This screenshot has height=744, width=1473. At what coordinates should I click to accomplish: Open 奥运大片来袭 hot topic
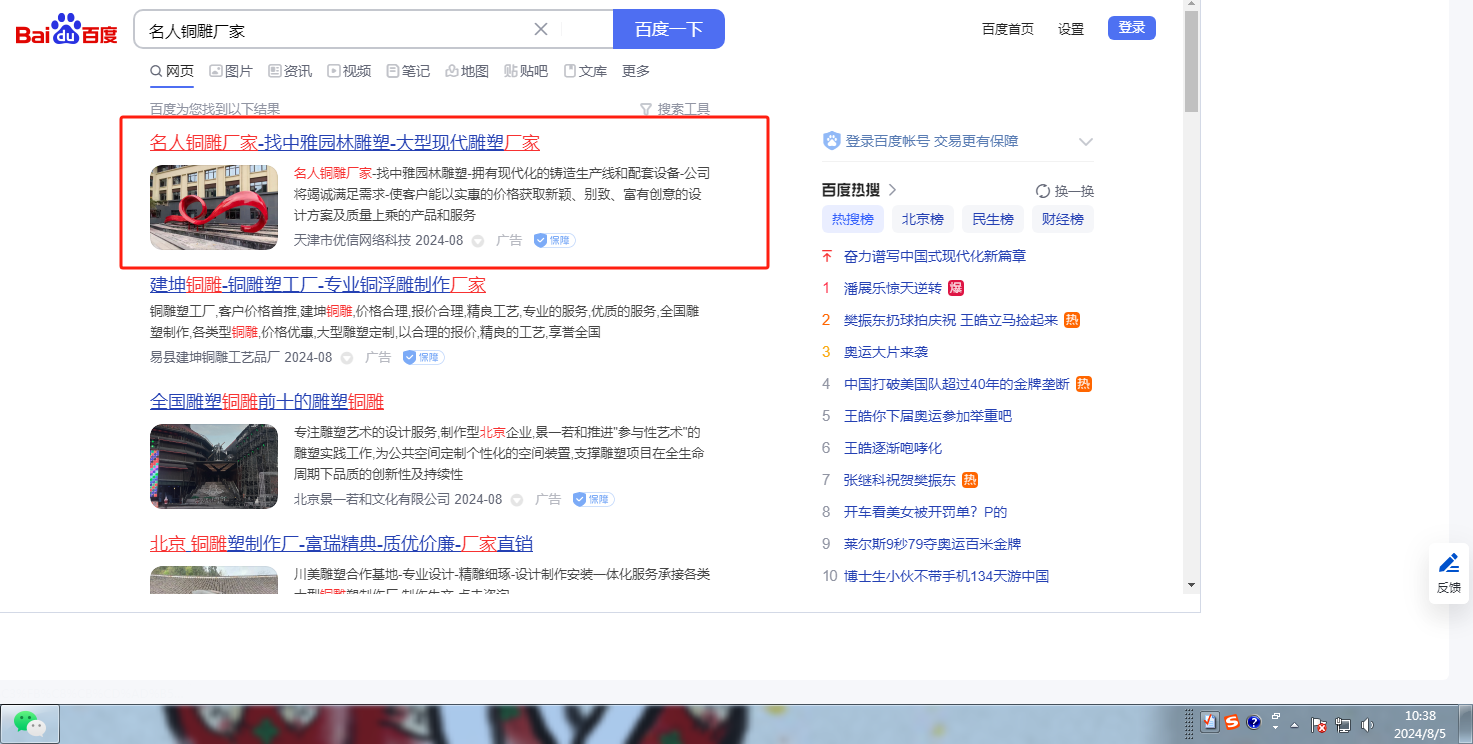point(886,352)
